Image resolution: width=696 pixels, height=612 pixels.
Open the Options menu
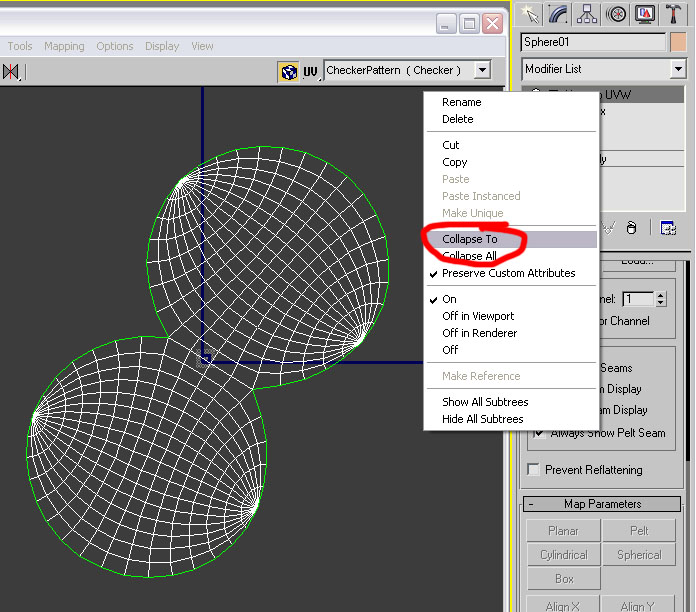pos(115,46)
